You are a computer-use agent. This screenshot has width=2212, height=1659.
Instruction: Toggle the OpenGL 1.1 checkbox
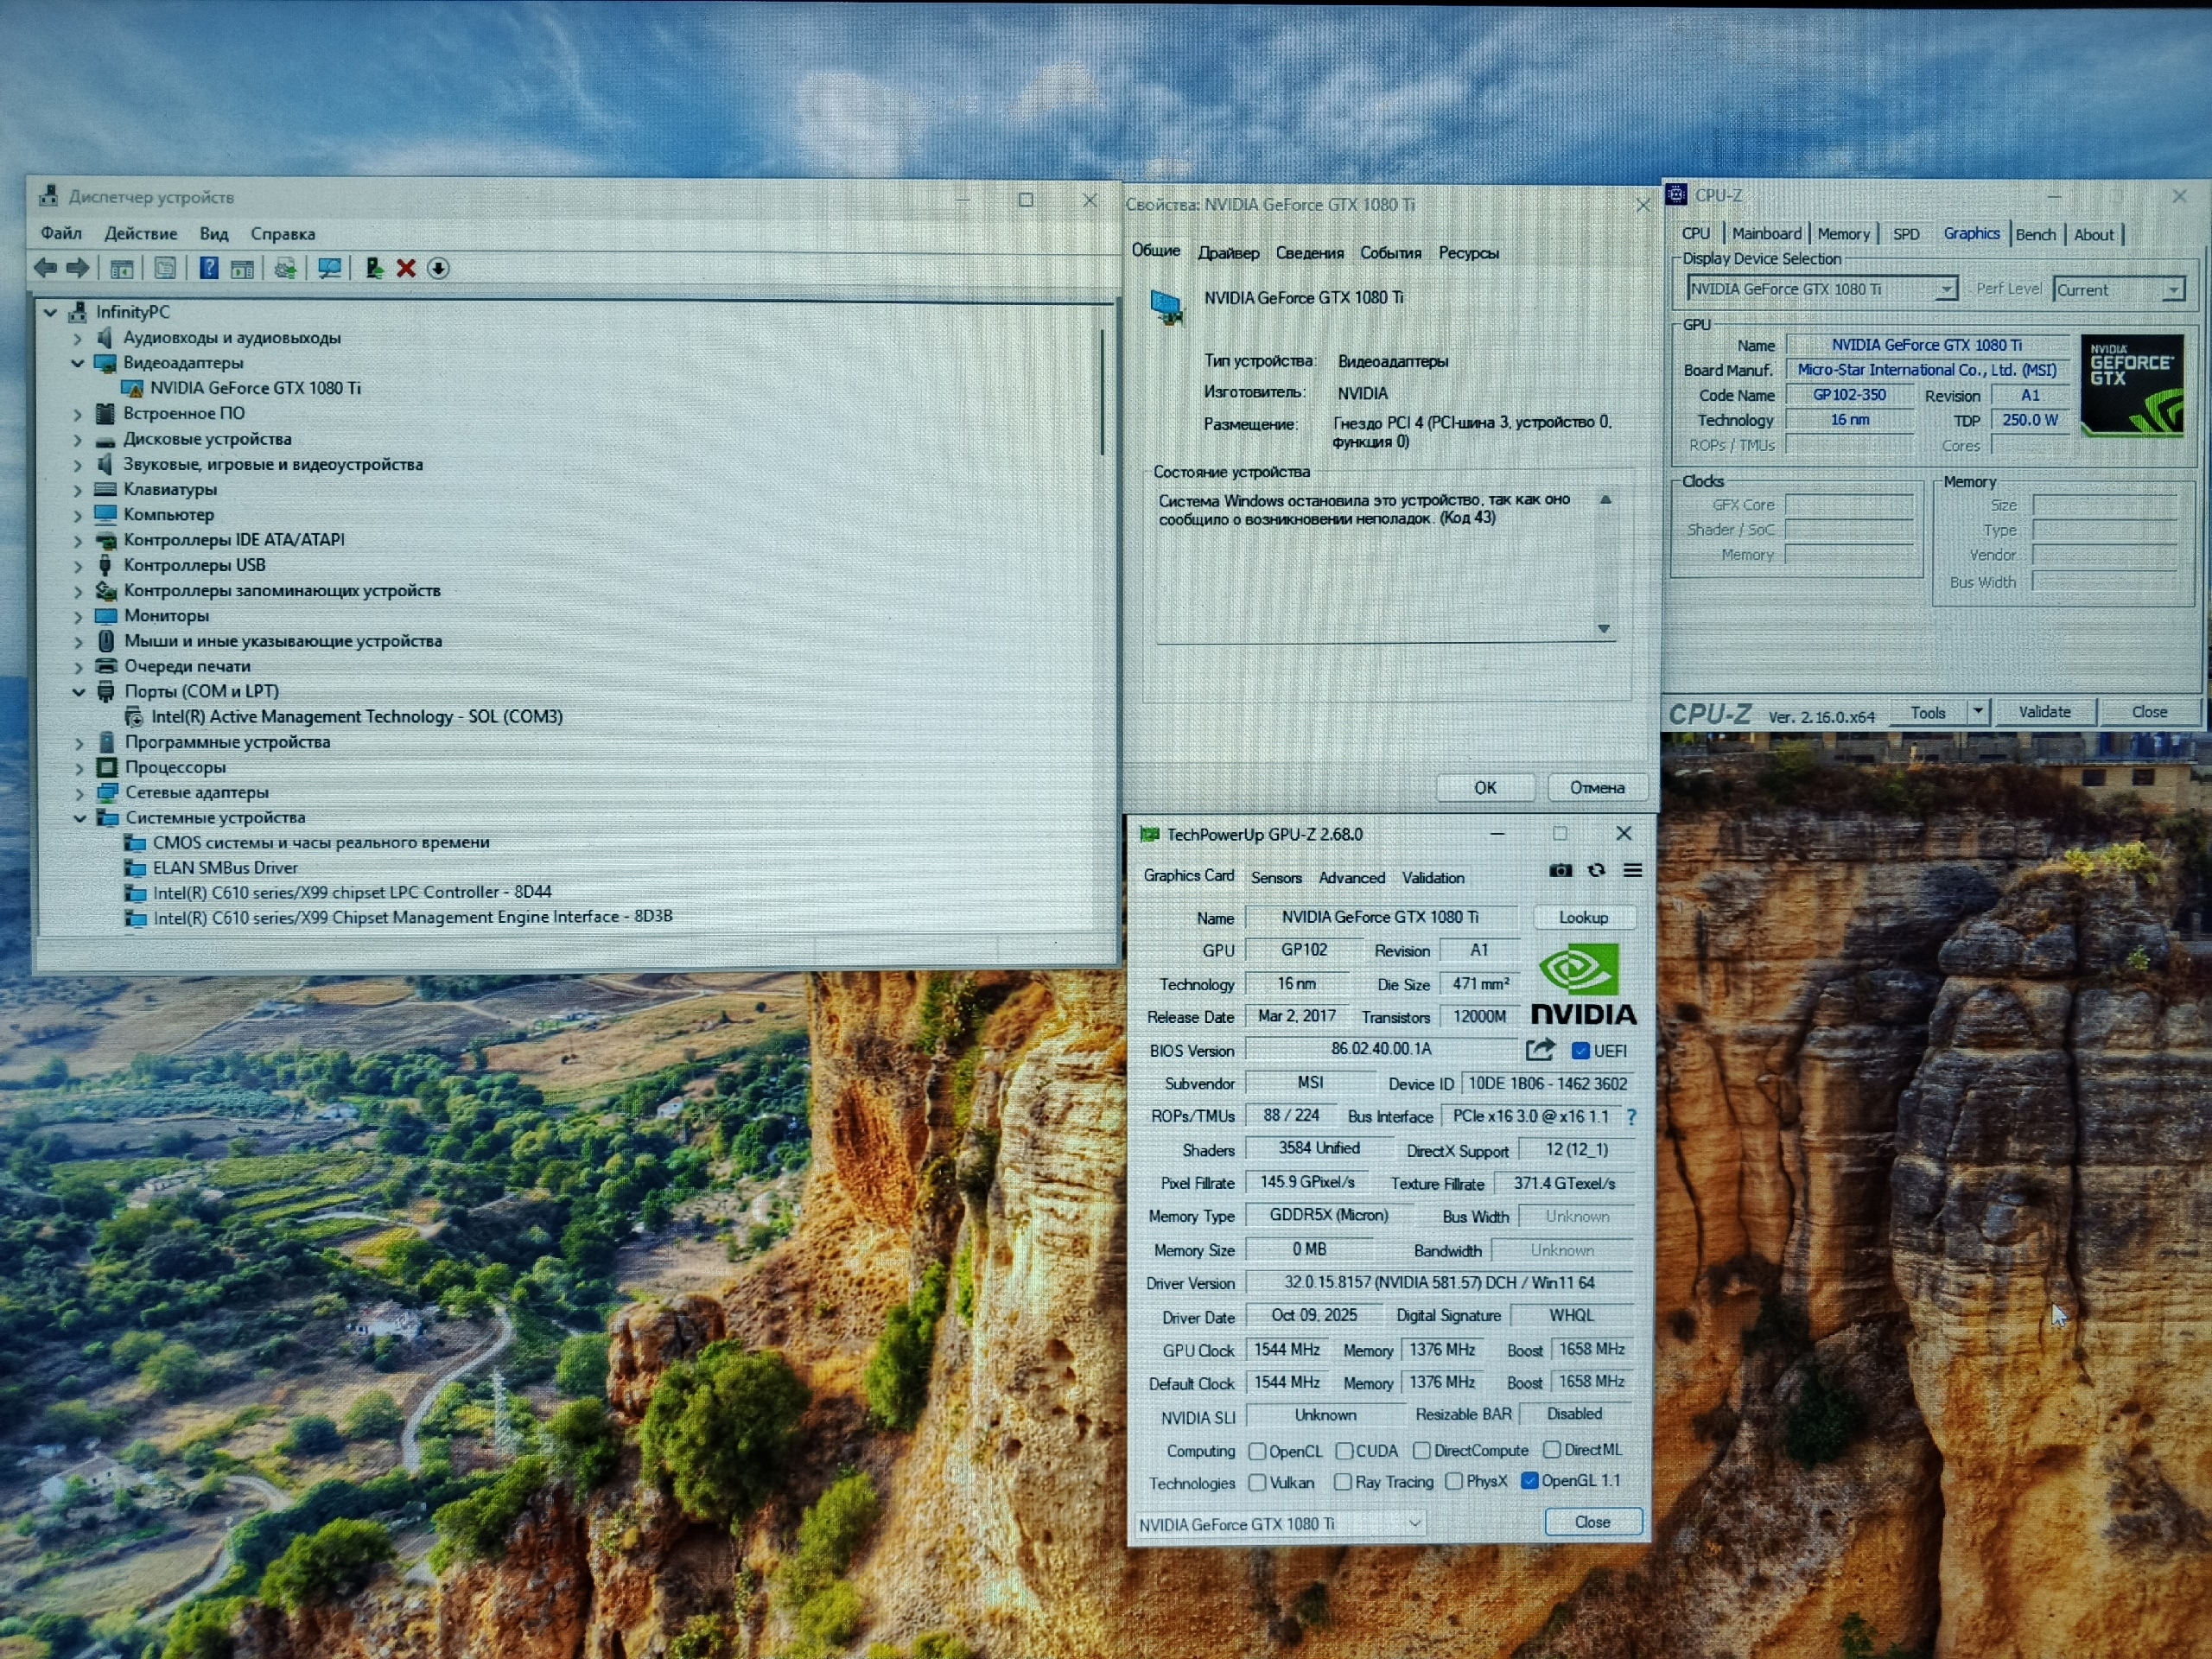pos(1529,1481)
